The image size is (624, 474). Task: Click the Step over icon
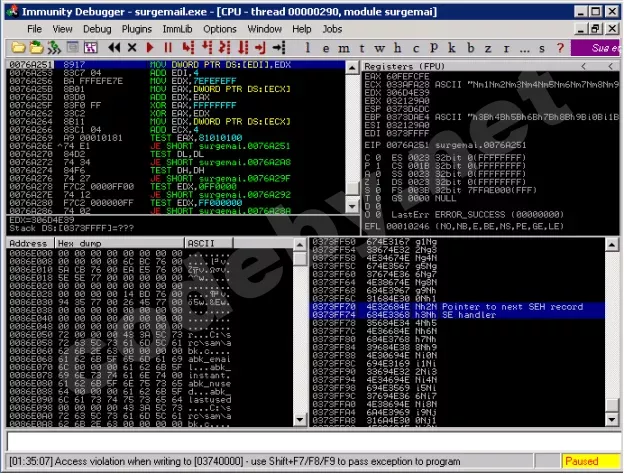pyautogui.click(x=207, y=48)
